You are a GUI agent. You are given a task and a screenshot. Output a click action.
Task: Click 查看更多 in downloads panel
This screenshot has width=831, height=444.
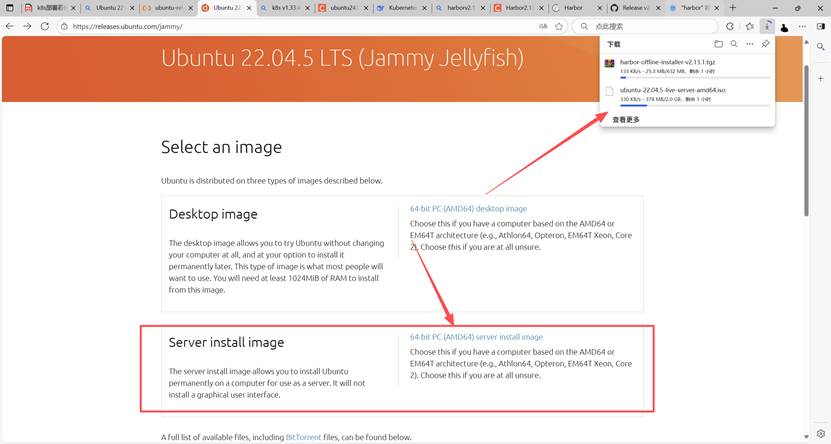point(626,120)
